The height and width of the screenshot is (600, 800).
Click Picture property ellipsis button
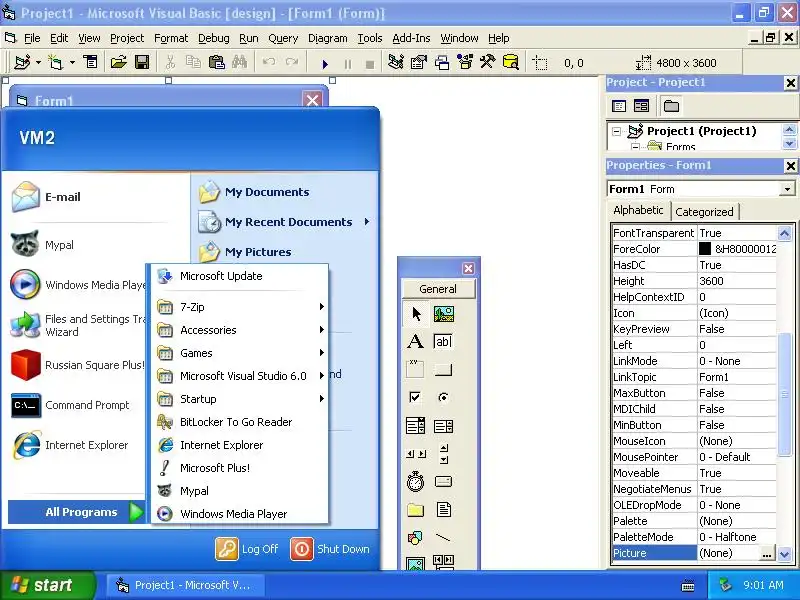[x=767, y=554]
